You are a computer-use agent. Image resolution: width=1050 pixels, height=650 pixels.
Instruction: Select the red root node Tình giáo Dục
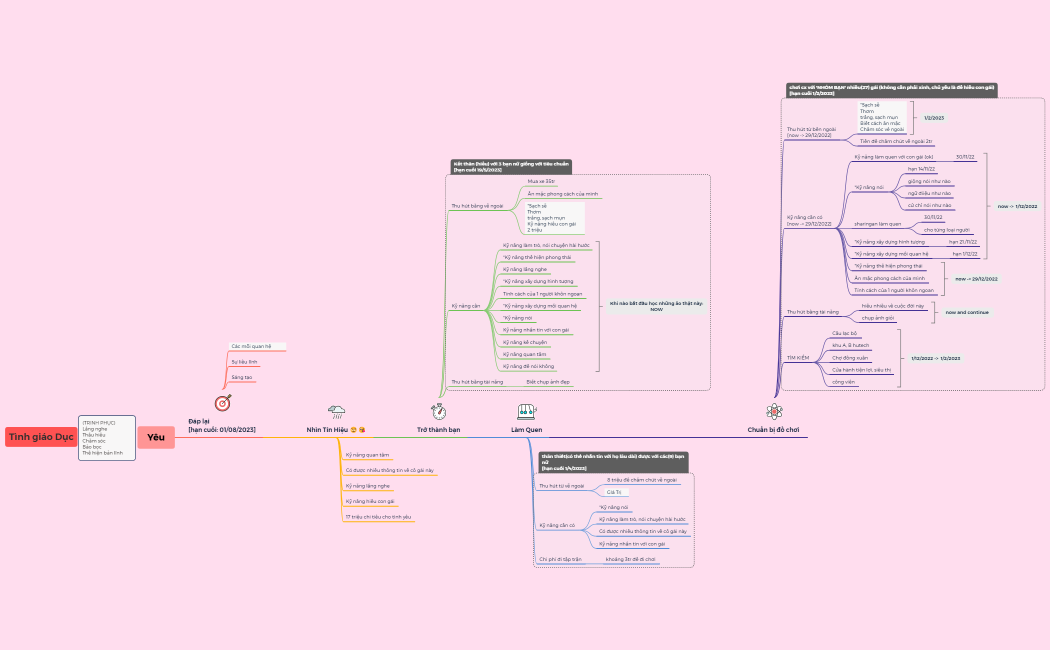pyautogui.click(x=41, y=437)
